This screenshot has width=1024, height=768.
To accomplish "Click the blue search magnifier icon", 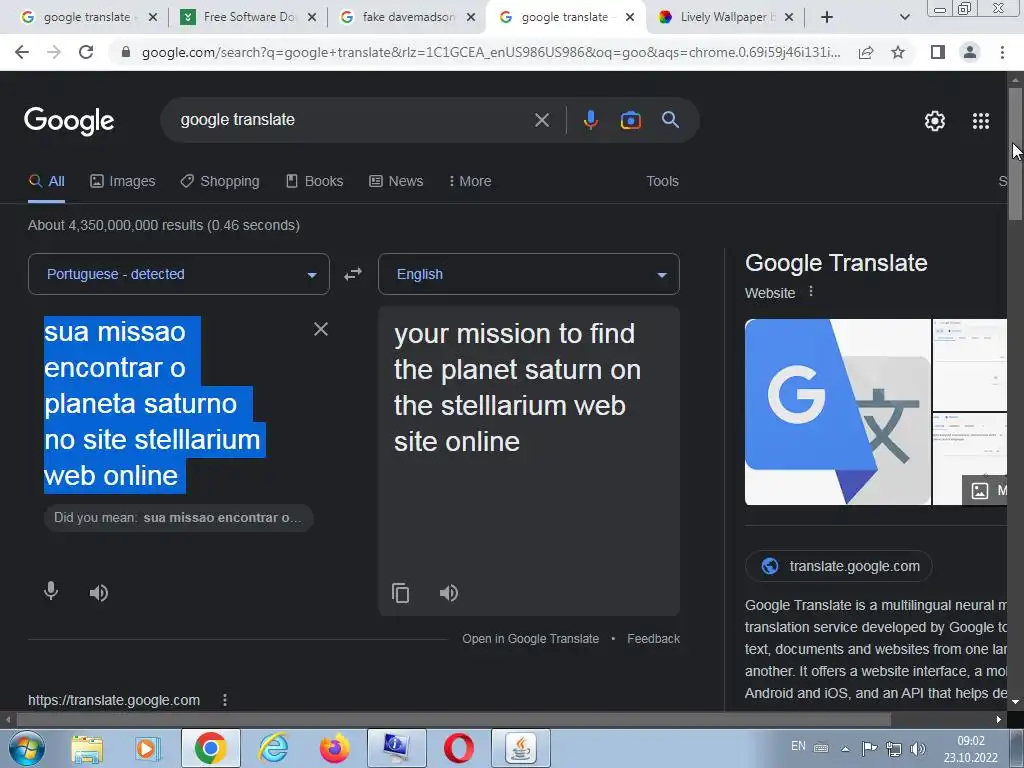I will pos(670,120).
